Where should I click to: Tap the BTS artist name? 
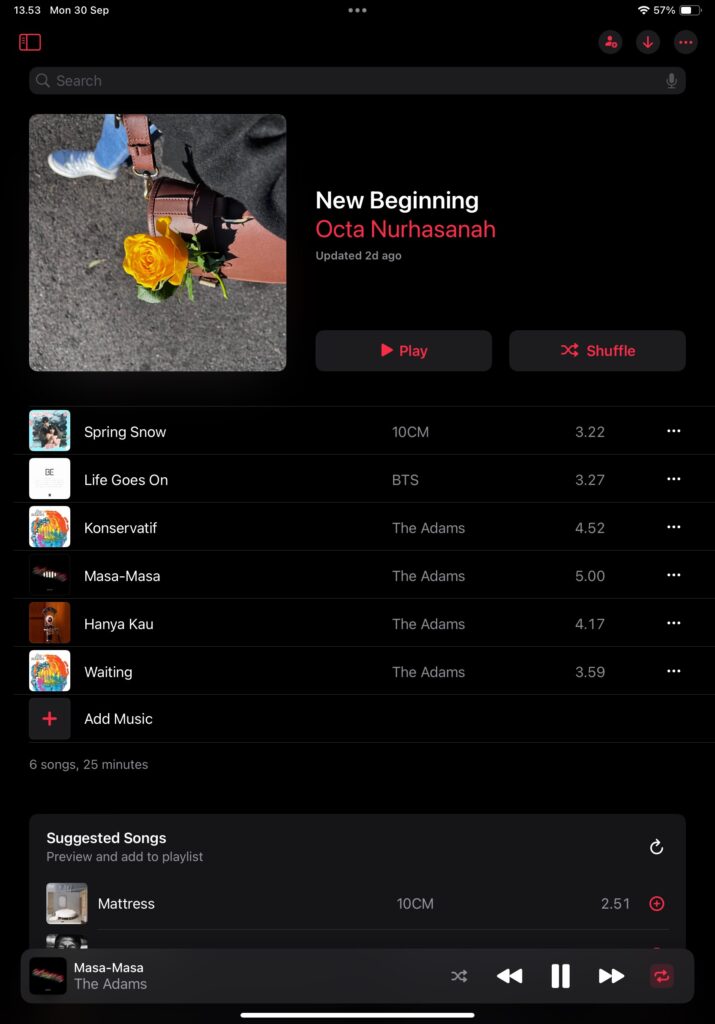tap(405, 480)
